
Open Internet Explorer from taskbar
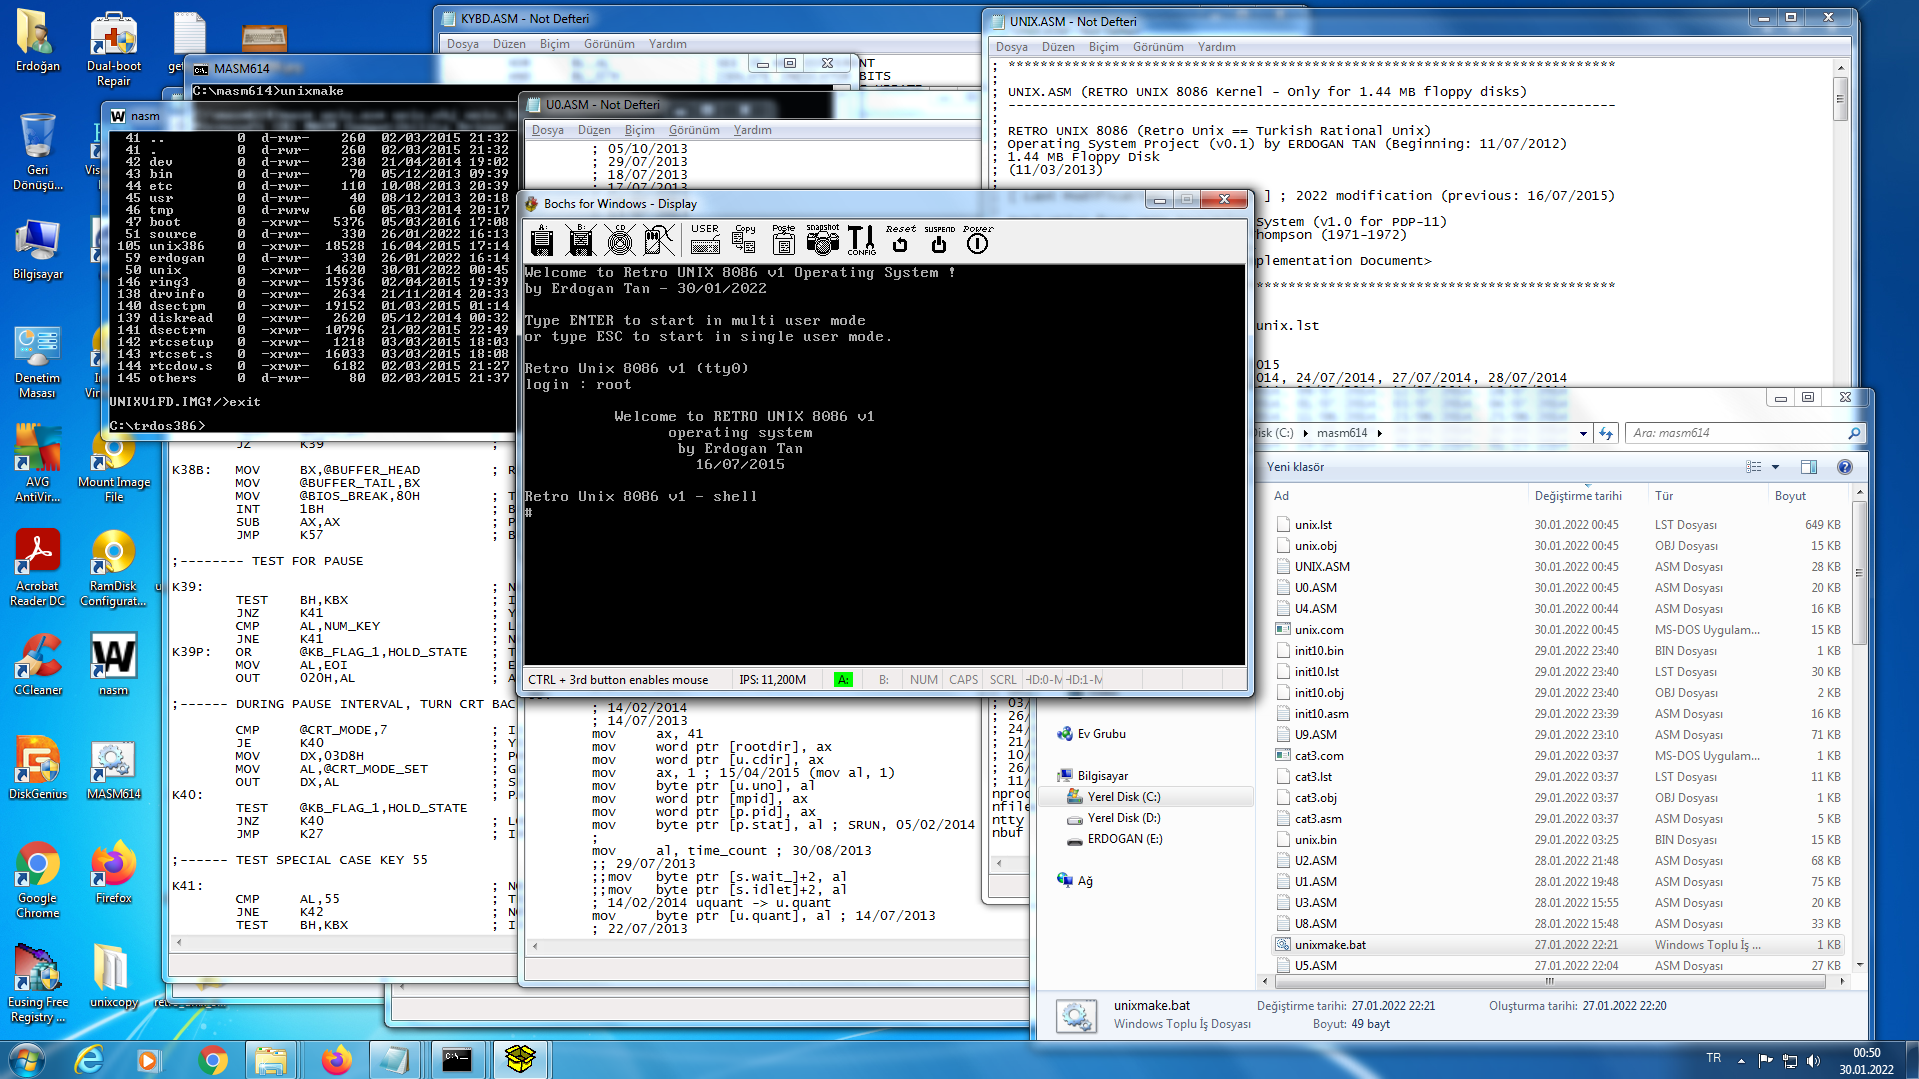[90, 1059]
